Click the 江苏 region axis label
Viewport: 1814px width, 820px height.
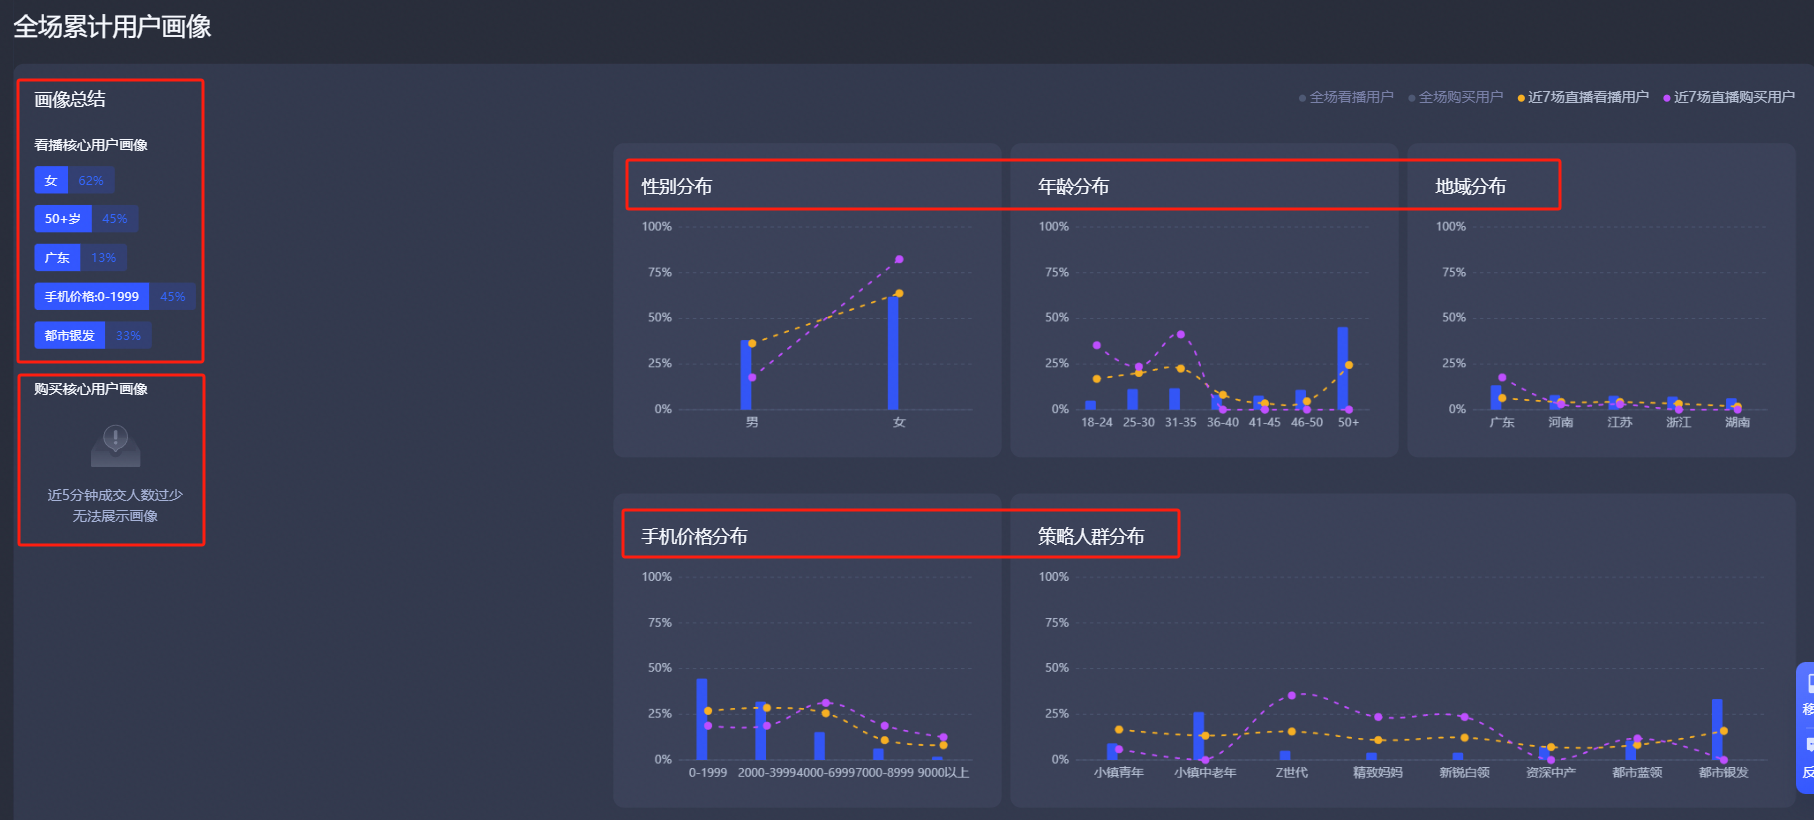(1620, 422)
